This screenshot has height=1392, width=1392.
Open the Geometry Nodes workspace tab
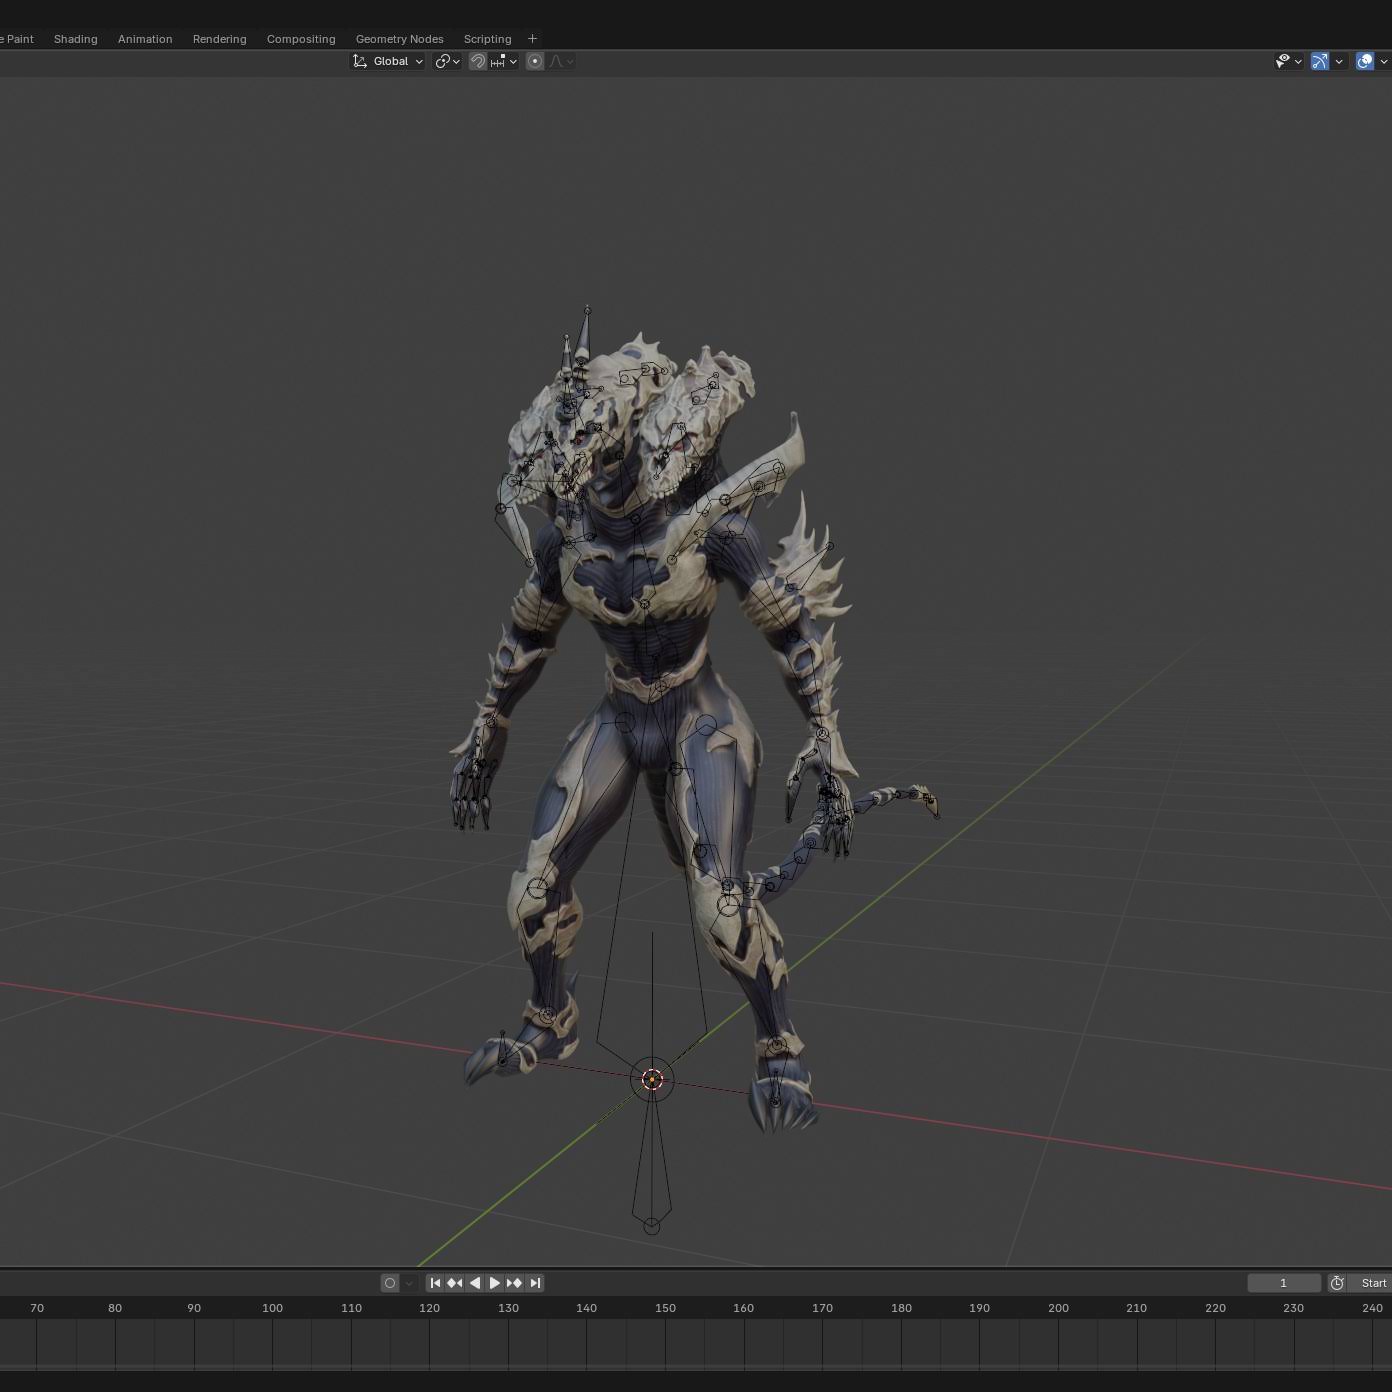point(399,39)
